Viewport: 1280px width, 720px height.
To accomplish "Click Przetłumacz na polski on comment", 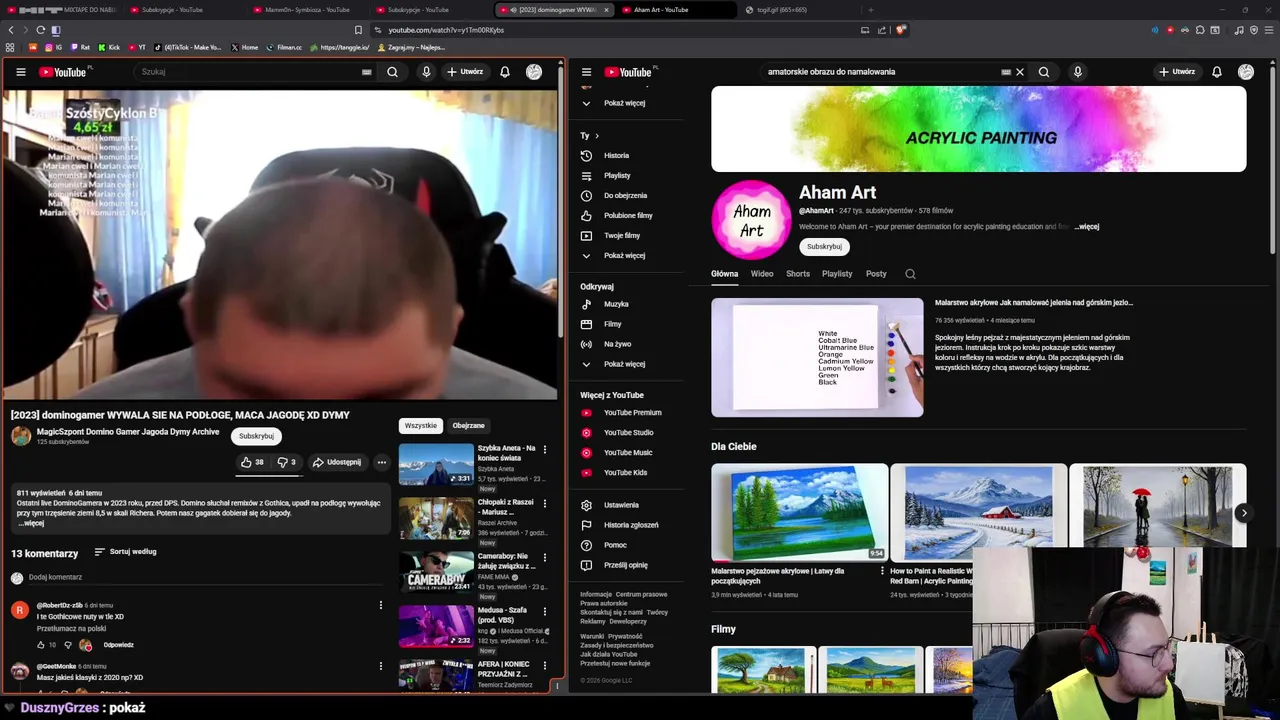I will click(71, 629).
